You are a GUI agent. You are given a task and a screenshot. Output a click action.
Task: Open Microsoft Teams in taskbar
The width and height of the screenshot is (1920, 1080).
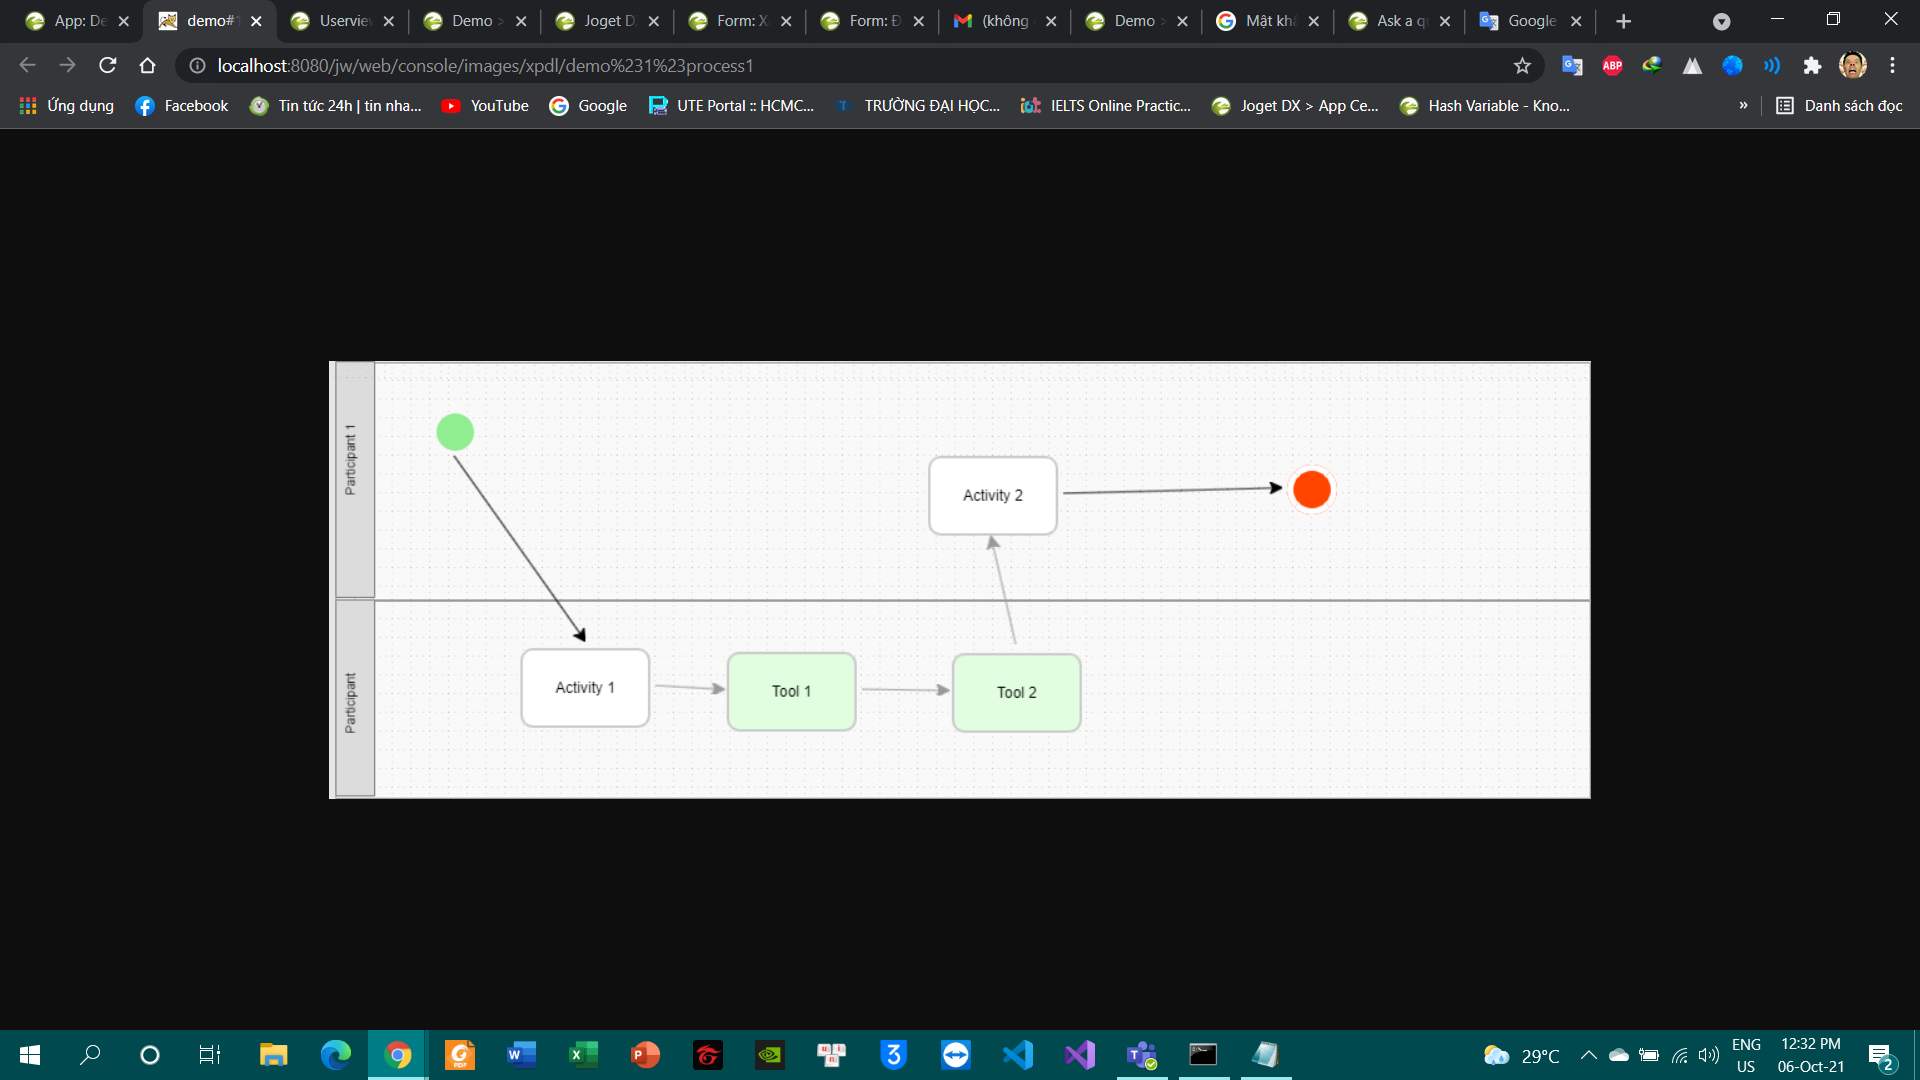coord(1141,1055)
